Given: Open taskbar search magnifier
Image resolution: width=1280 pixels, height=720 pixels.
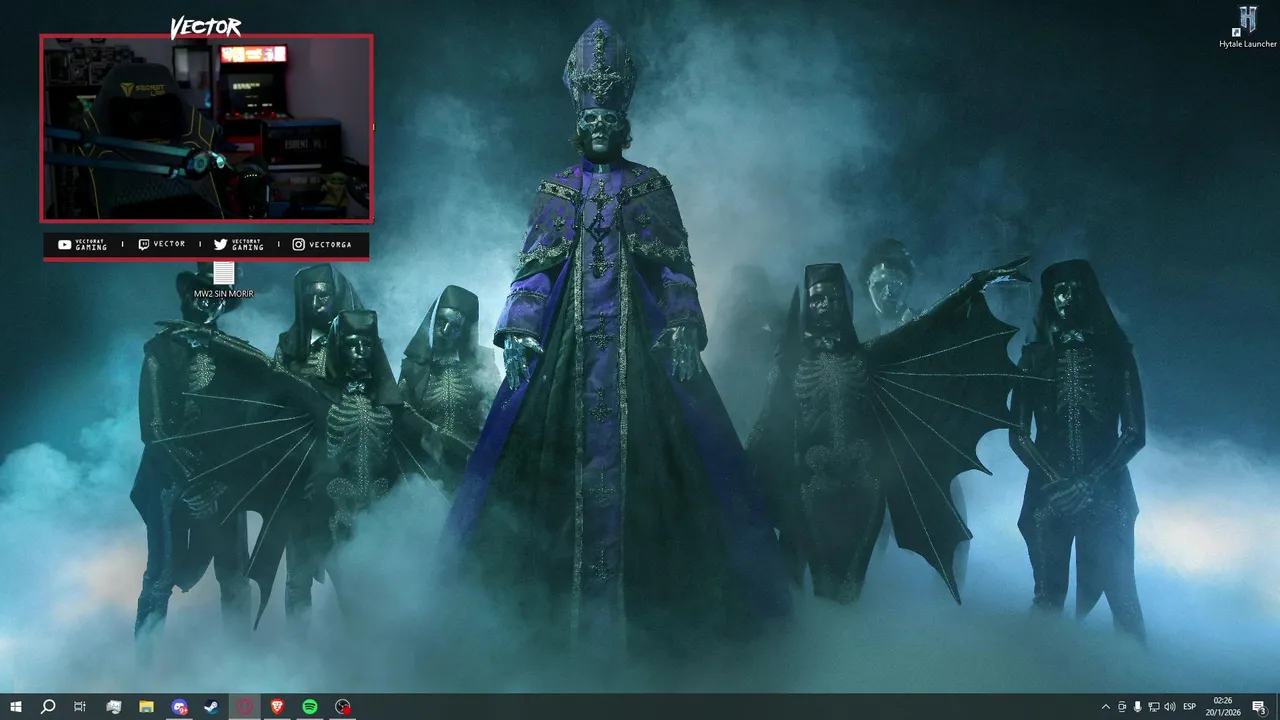Looking at the screenshot, I should pyautogui.click(x=48, y=707).
